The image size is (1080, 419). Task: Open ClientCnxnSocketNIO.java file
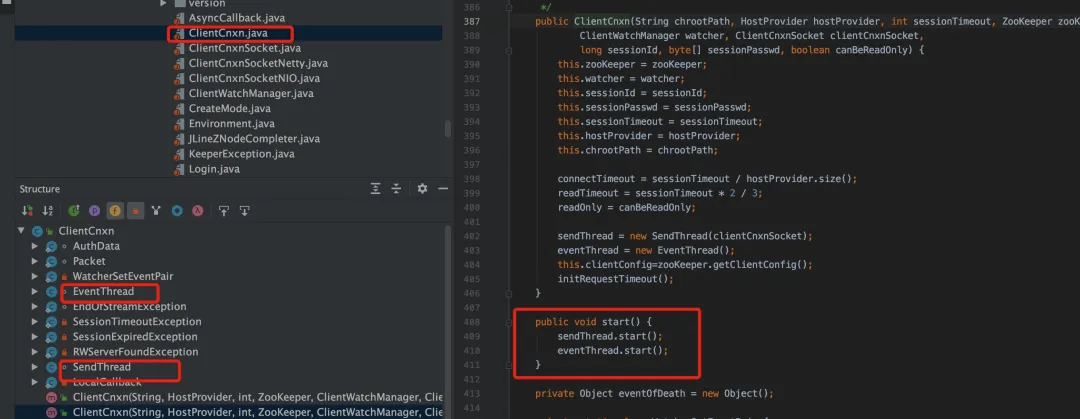point(254,79)
